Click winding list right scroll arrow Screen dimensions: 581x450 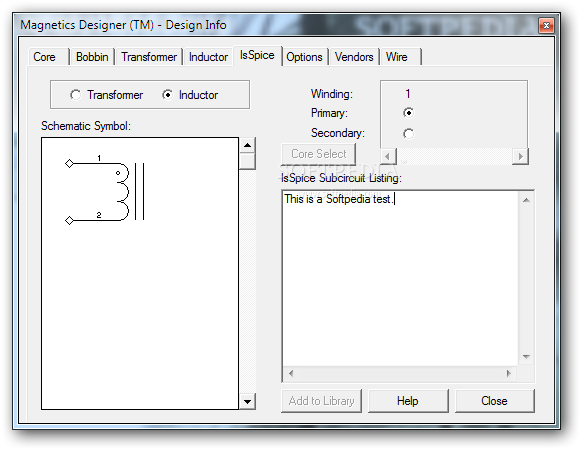pos(520,156)
